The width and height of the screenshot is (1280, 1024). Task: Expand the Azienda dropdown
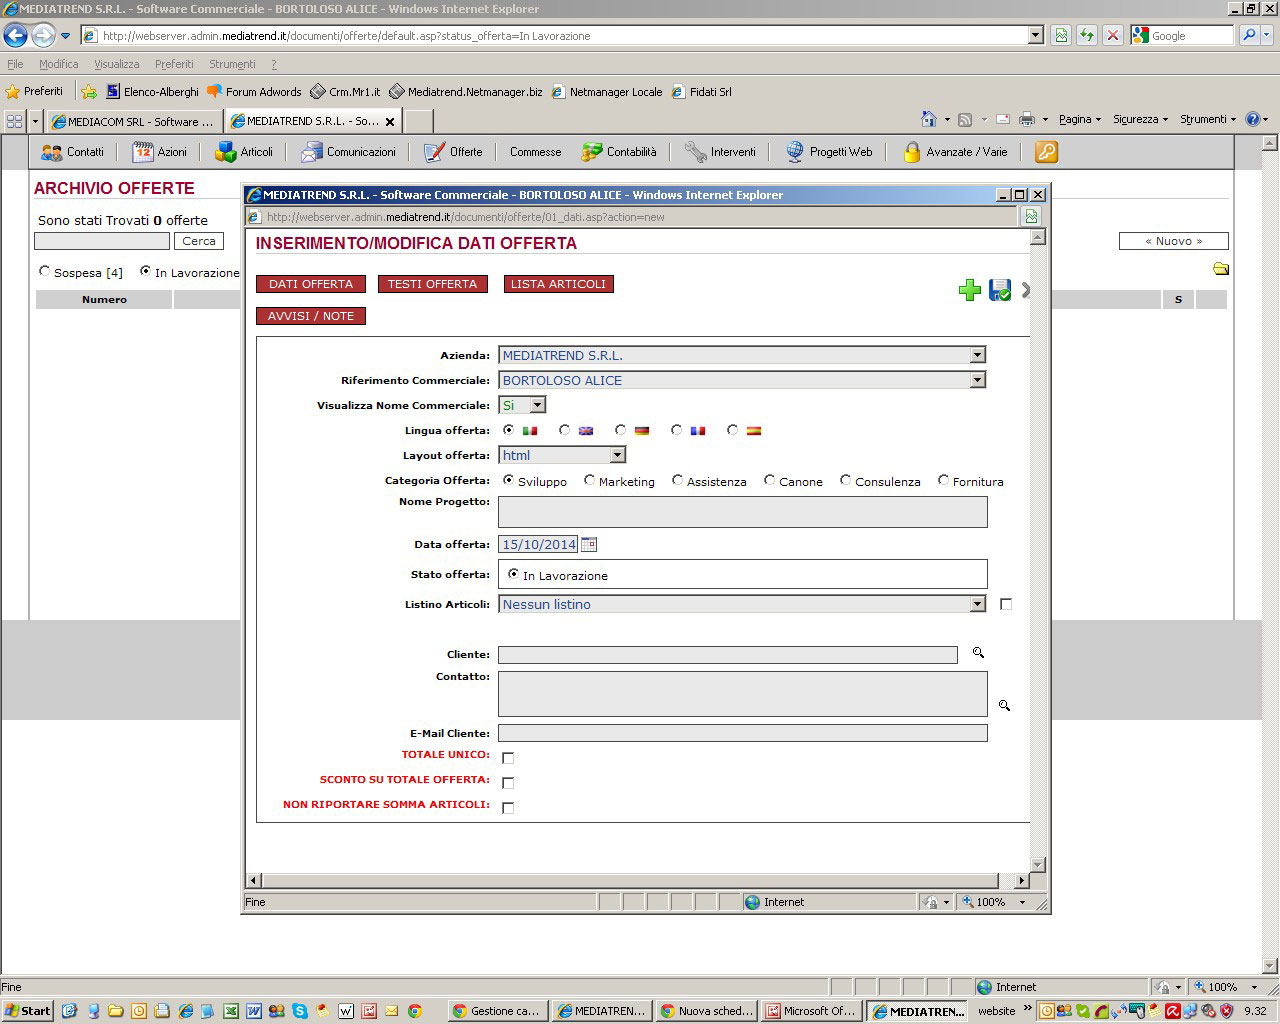click(x=977, y=355)
